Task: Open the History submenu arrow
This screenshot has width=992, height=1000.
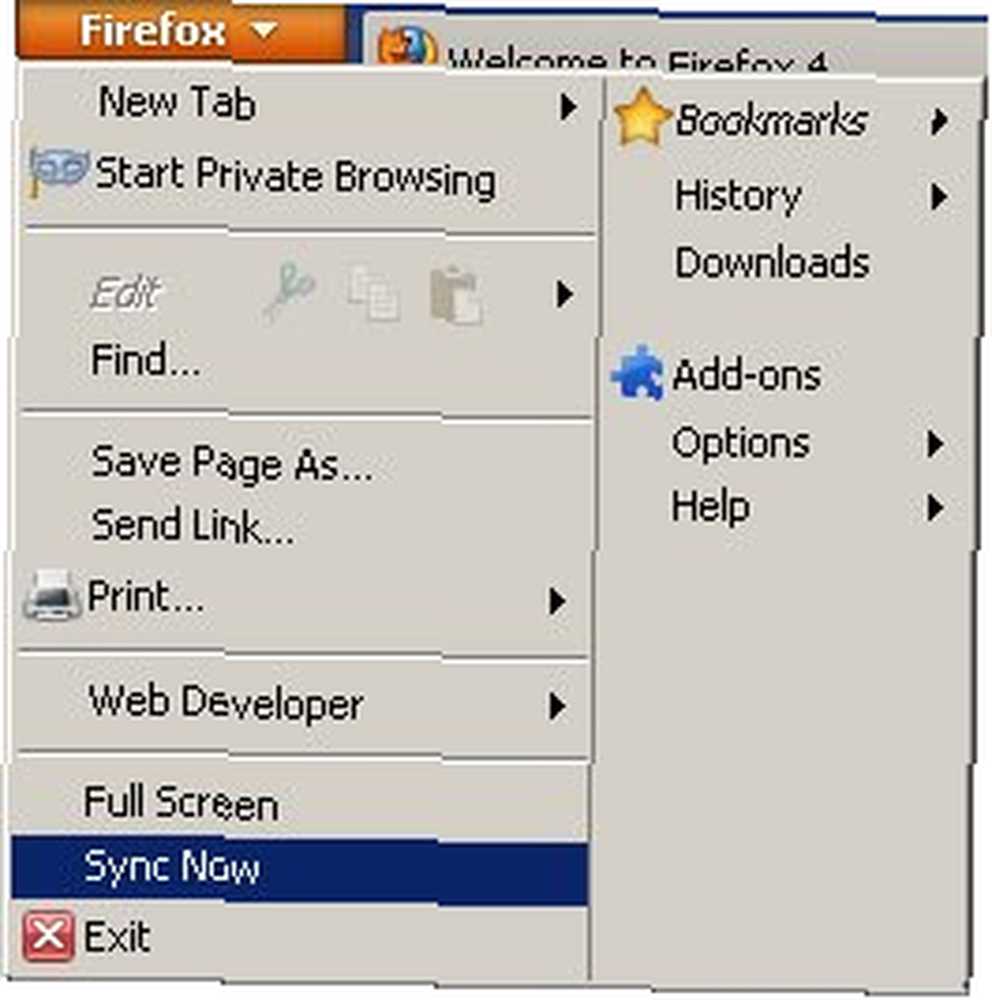Action: tap(938, 196)
